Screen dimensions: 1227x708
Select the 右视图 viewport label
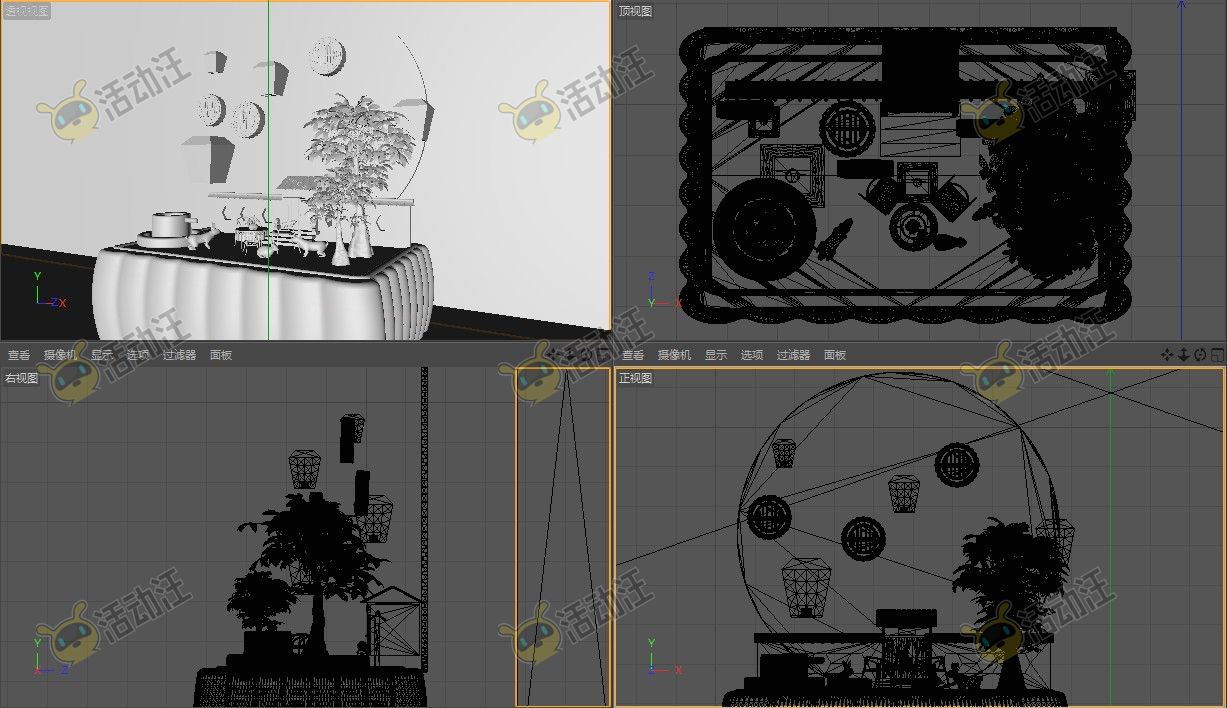click(21, 378)
